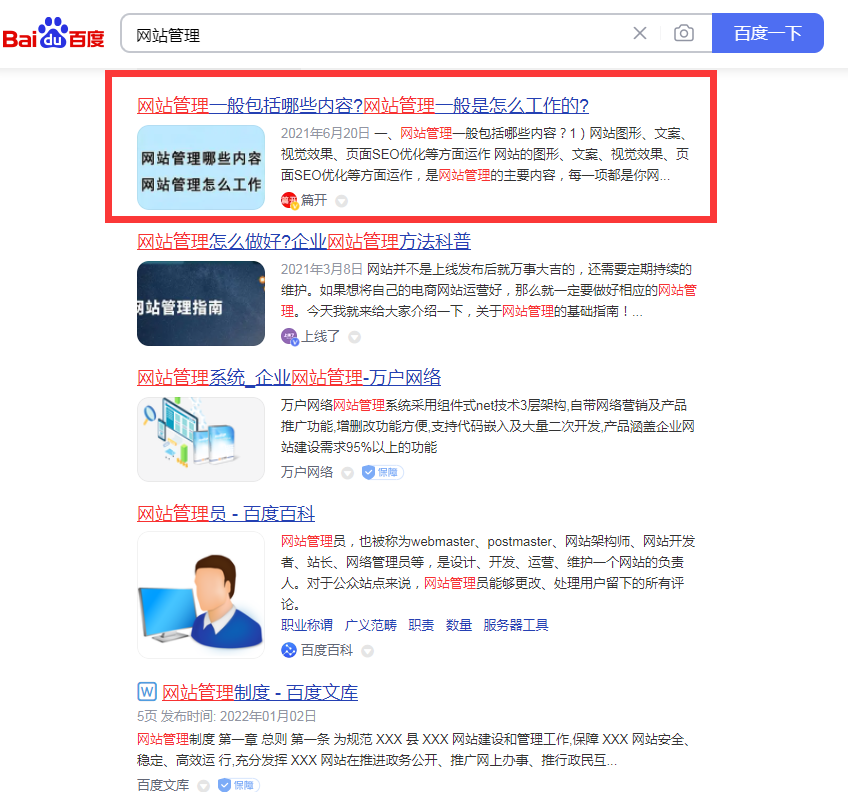This screenshot has width=848, height=792.
Task: Open 网站管理怎么做好 result link
Action: coord(303,241)
